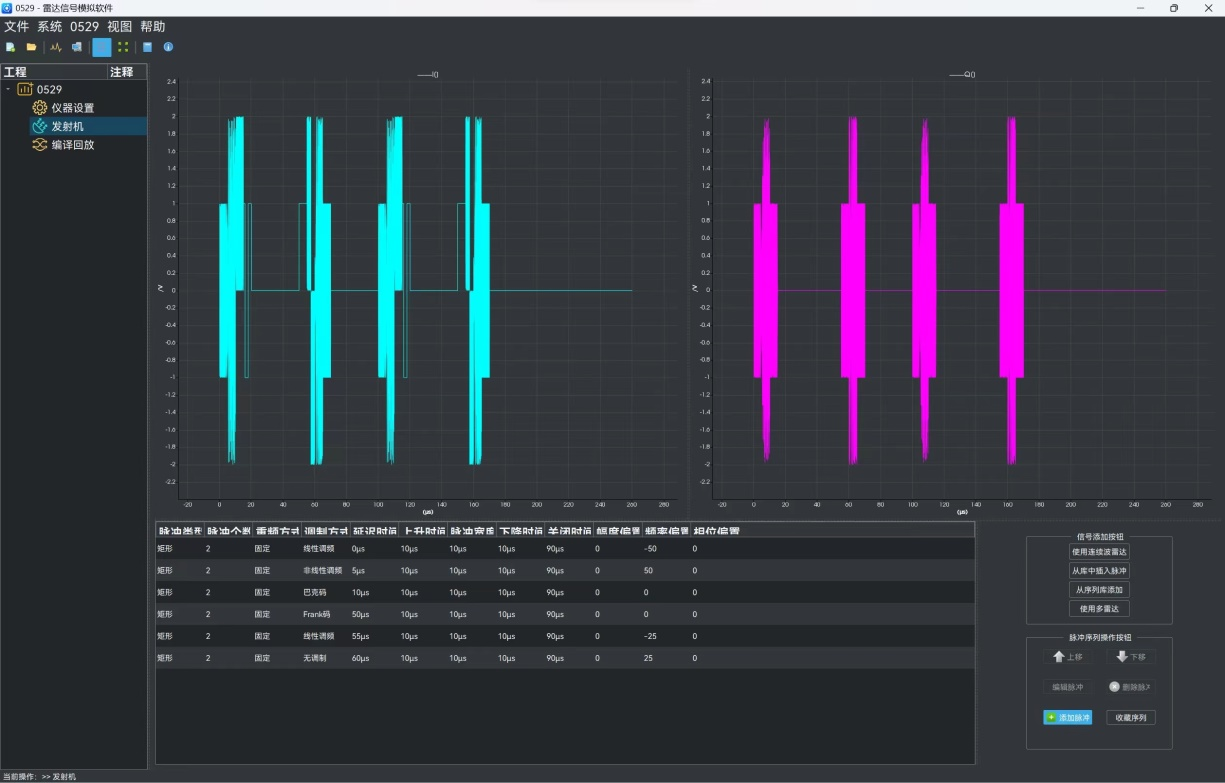
Task: Click the blue calculator toolbar icon
Action: coord(148,47)
